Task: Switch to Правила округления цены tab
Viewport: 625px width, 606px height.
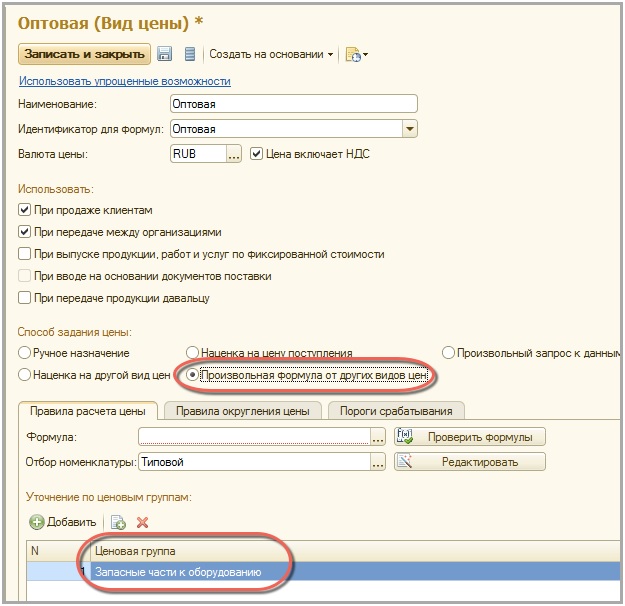Action: click(x=243, y=410)
